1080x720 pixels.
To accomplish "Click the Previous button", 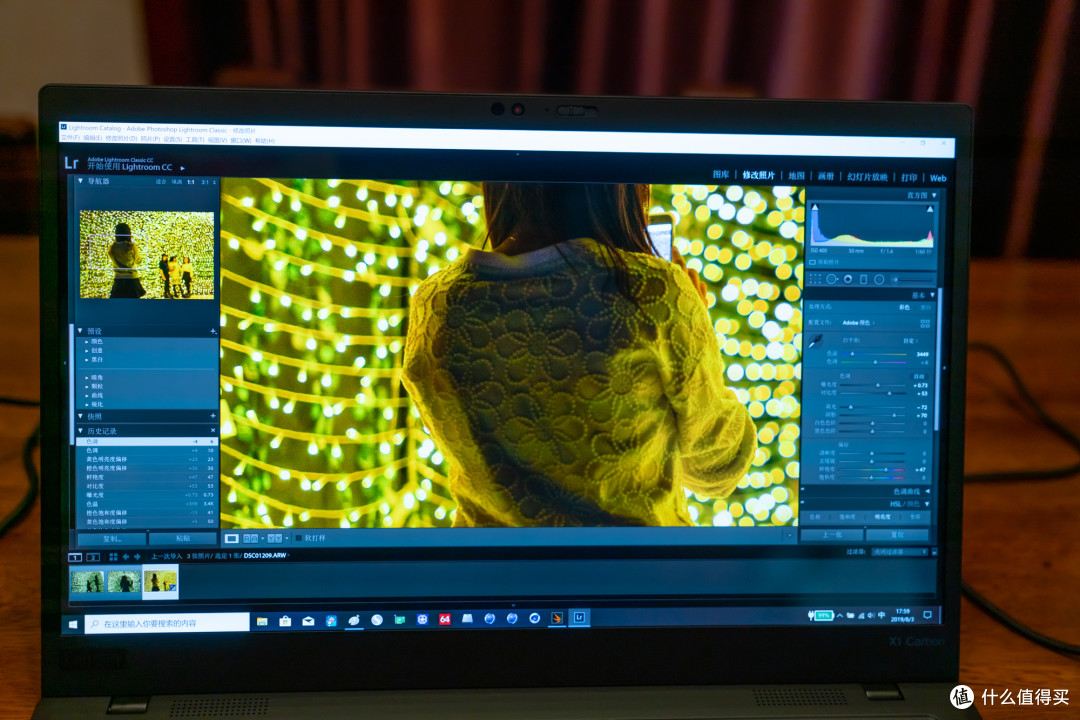I will coord(832,535).
